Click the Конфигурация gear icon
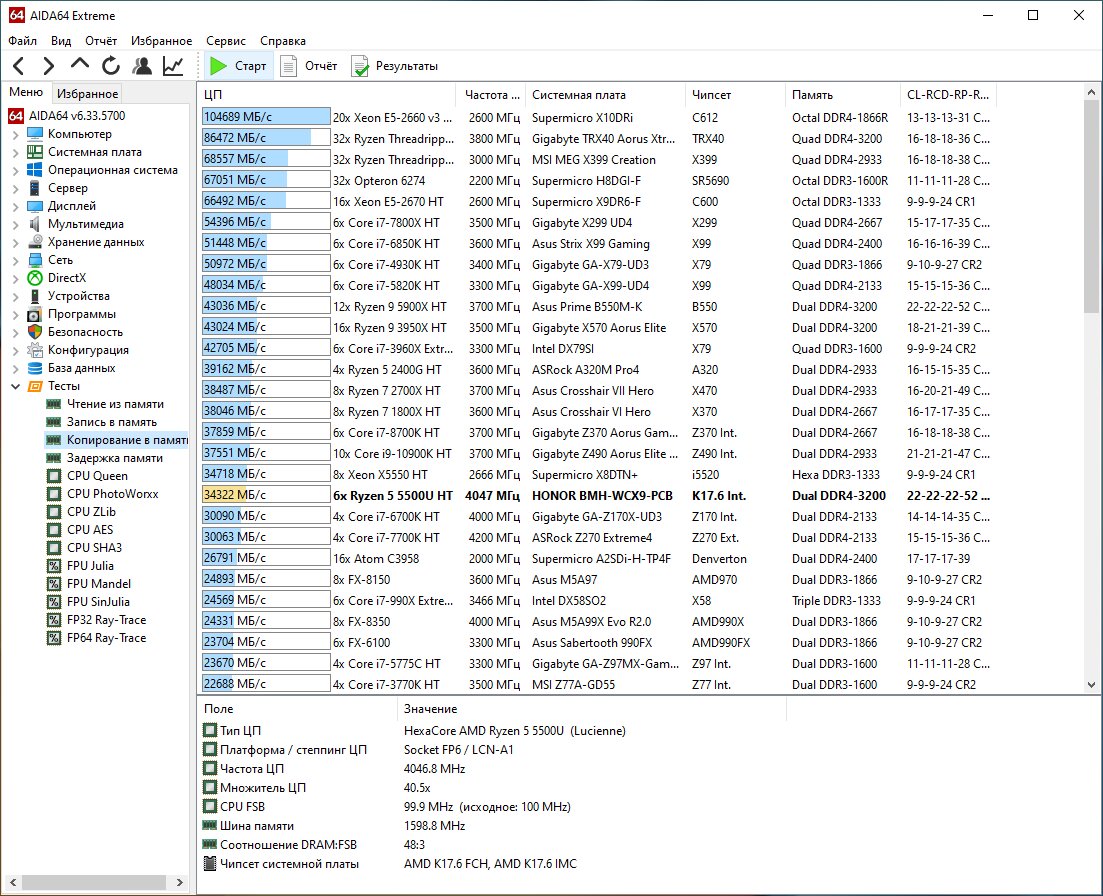Viewport: 1103px width, 896px height. point(35,350)
